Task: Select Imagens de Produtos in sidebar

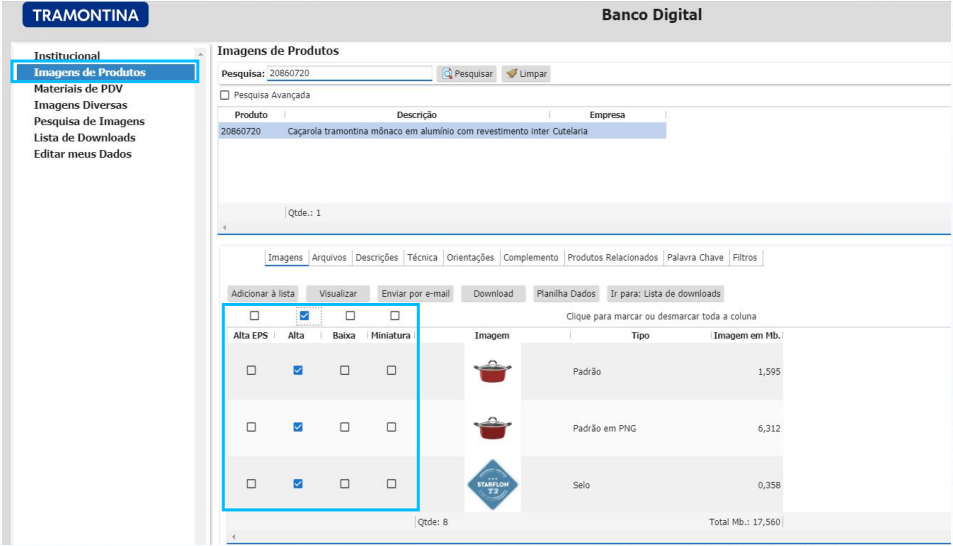Action: coord(105,72)
